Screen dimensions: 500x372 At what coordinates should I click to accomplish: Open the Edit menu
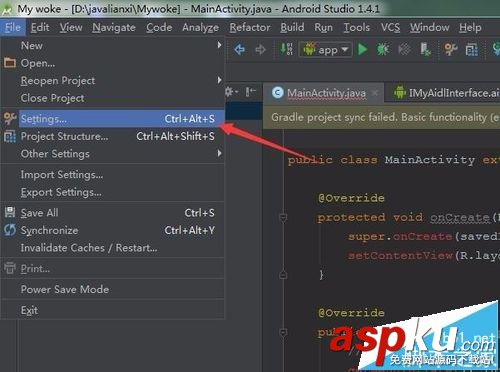pyautogui.click(x=40, y=27)
